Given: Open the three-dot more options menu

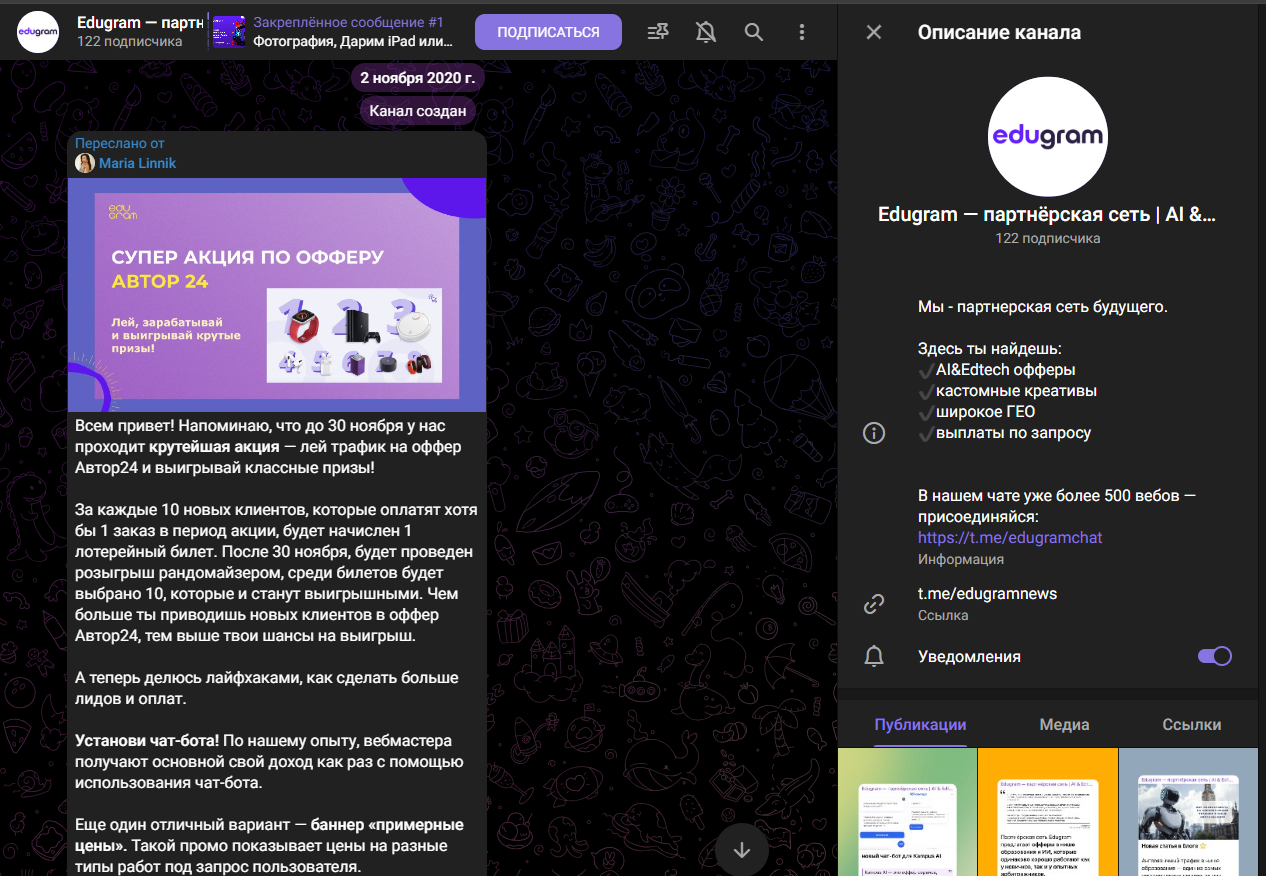Looking at the screenshot, I should (802, 32).
